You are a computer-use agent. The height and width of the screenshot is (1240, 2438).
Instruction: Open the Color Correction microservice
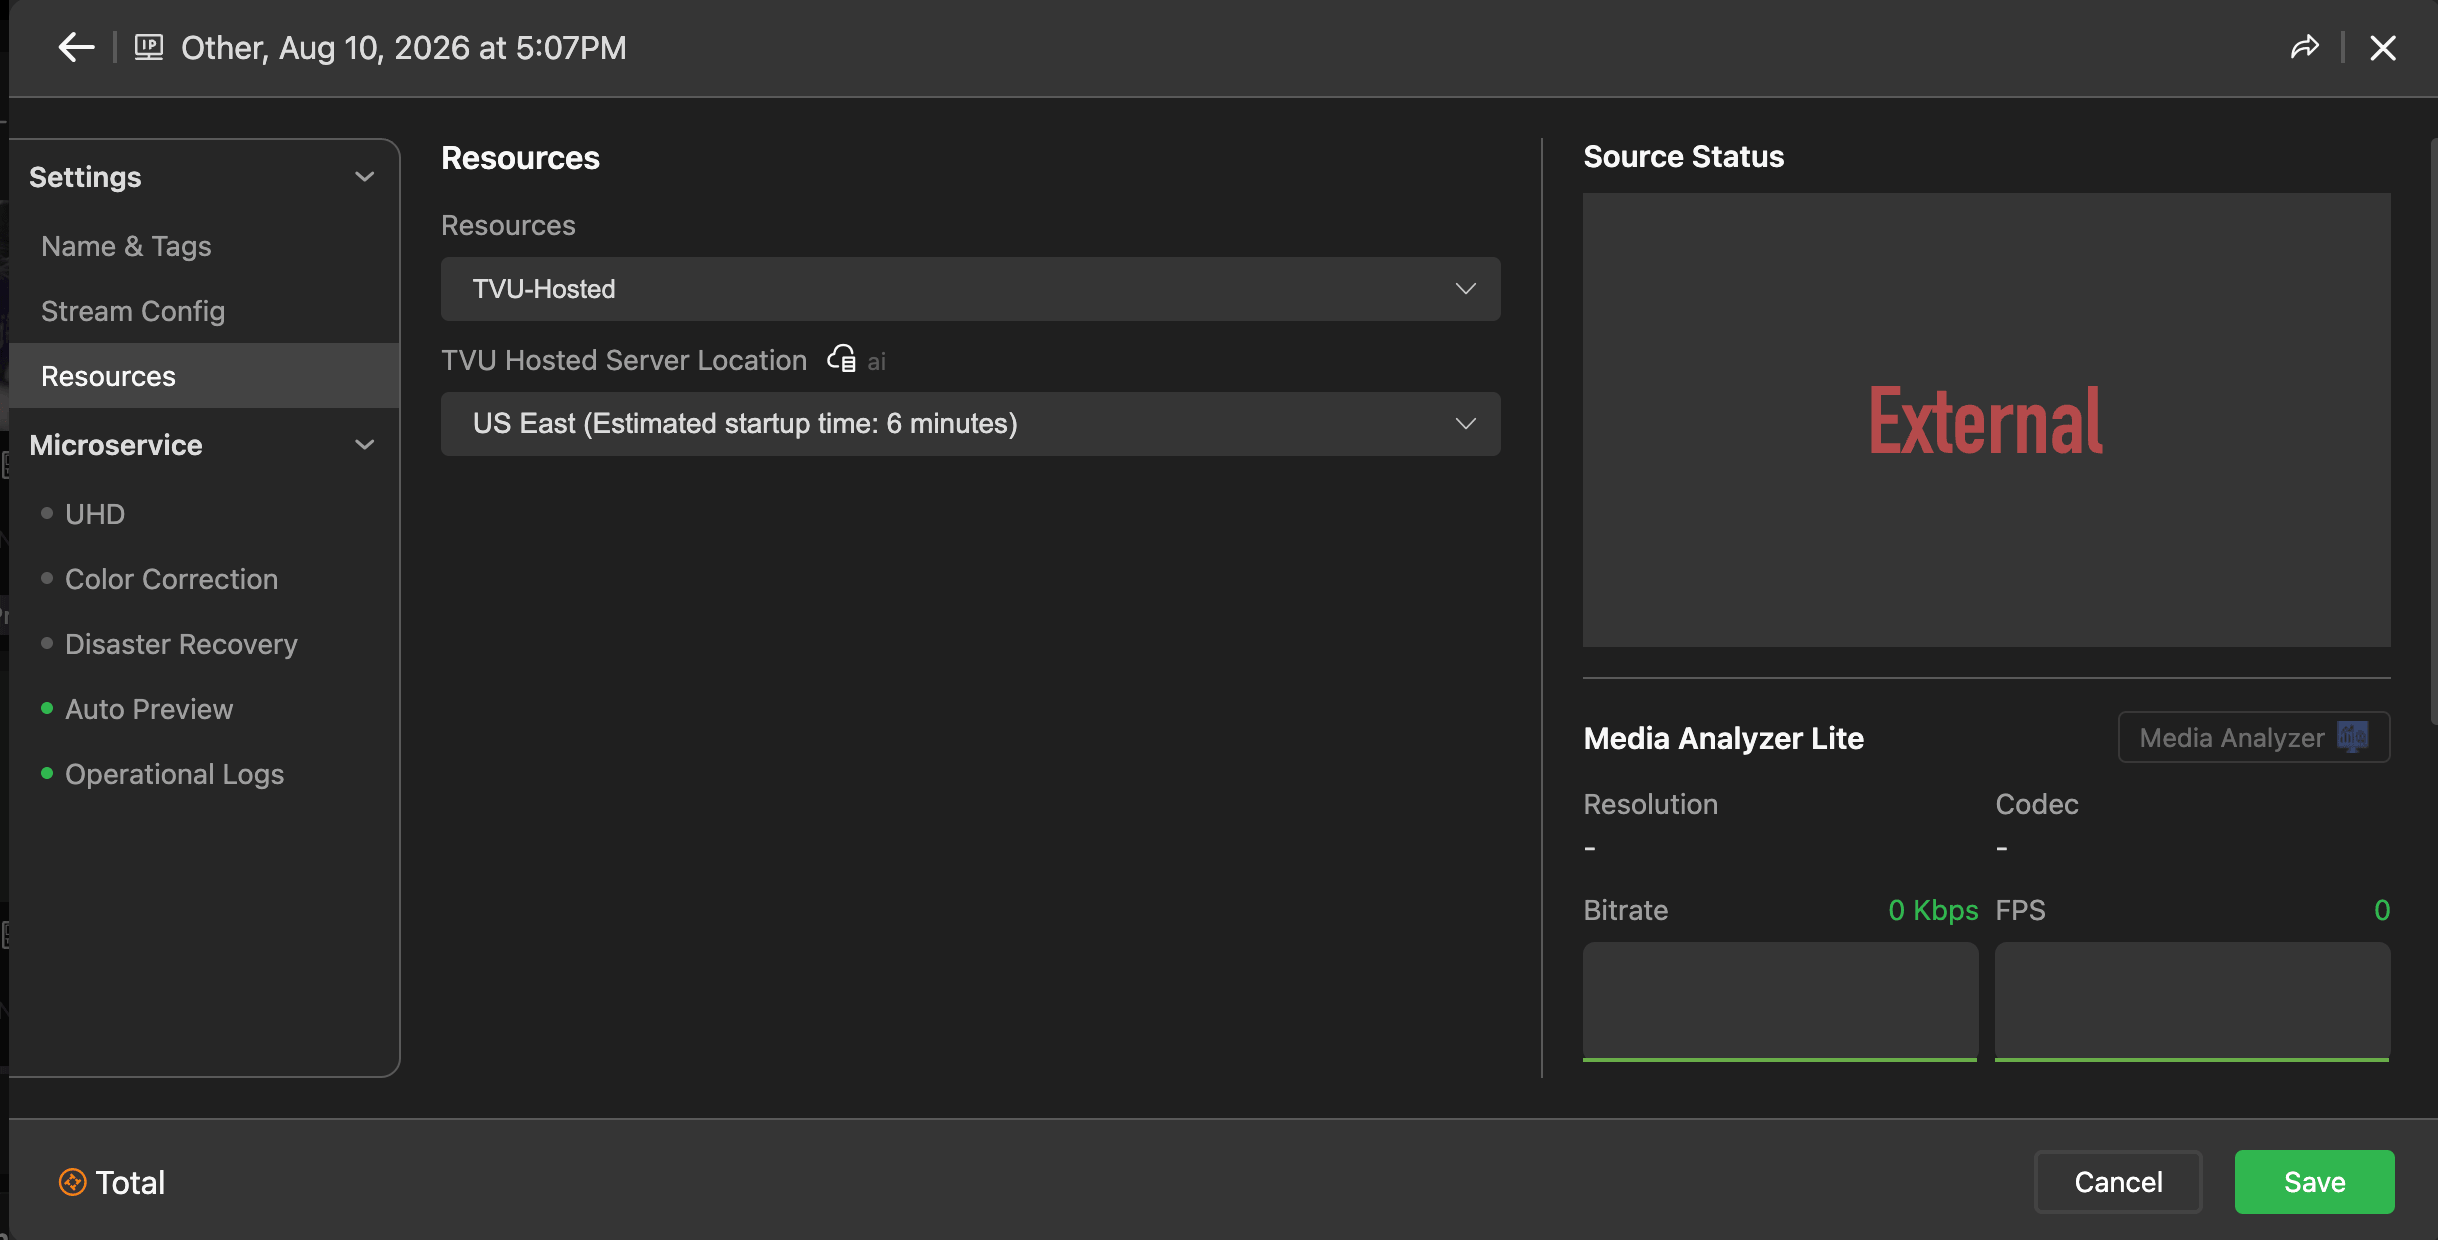click(x=171, y=579)
